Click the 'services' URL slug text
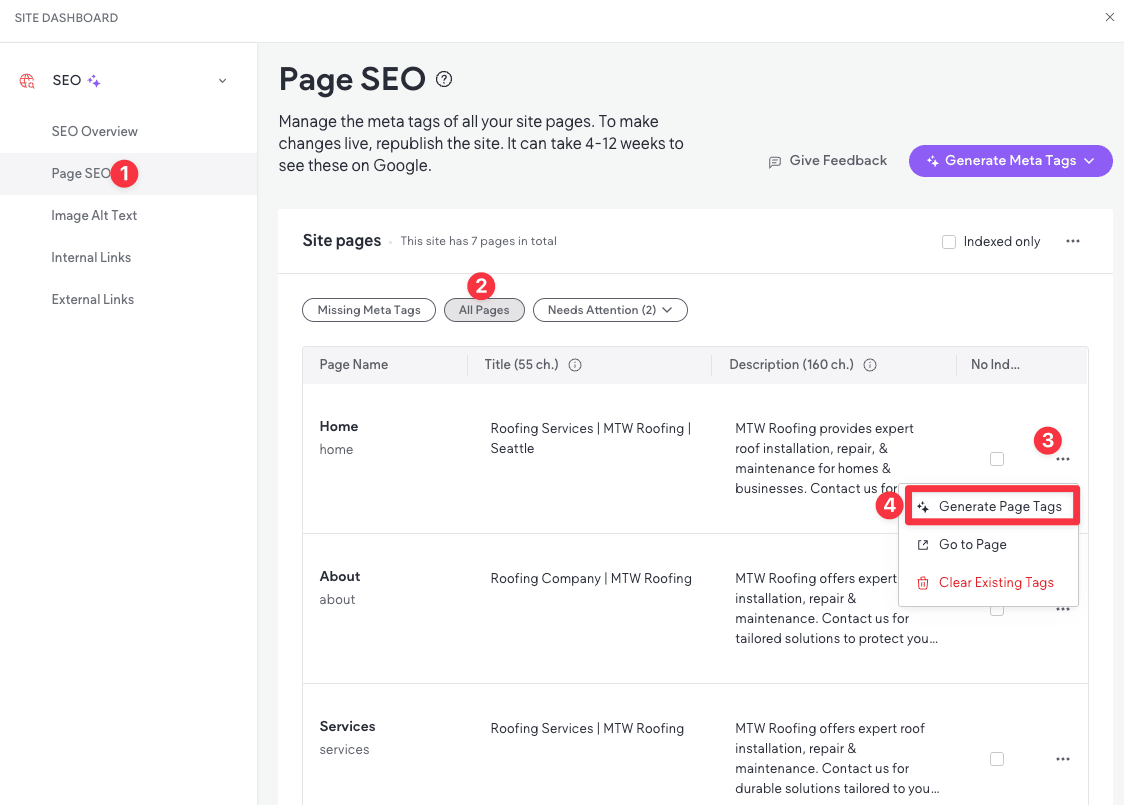The width and height of the screenshot is (1124, 805). [x=344, y=749]
